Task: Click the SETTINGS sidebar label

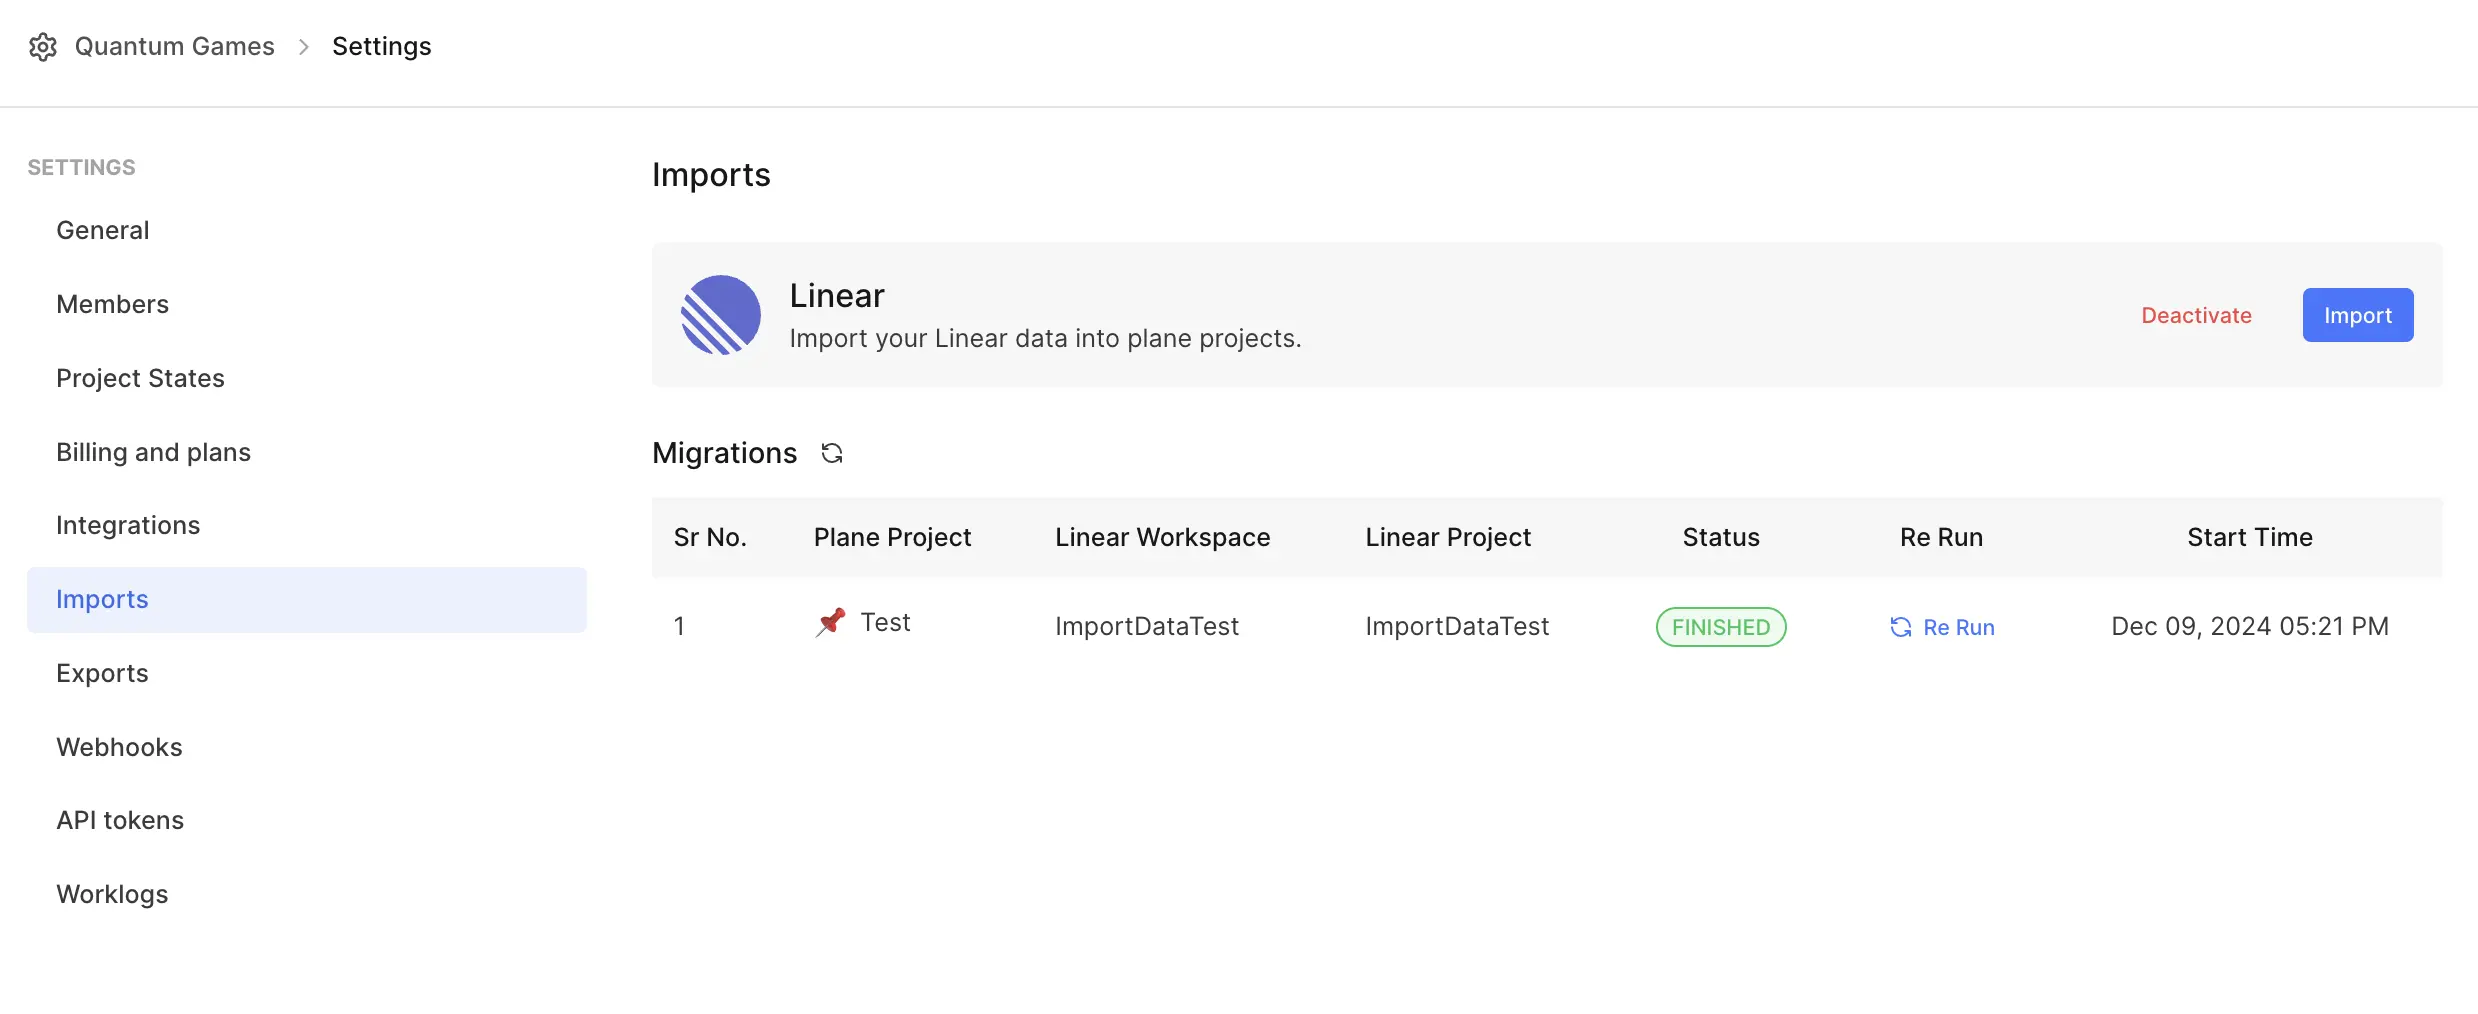Action: tap(81, 167)
